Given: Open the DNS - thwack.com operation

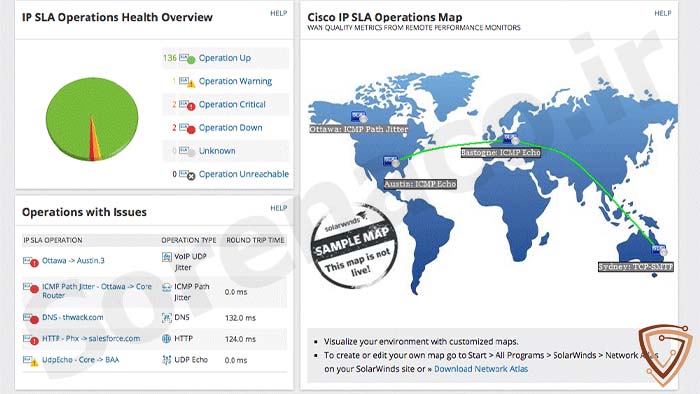Looking at the screenshot, I should [x=72, y=317].
